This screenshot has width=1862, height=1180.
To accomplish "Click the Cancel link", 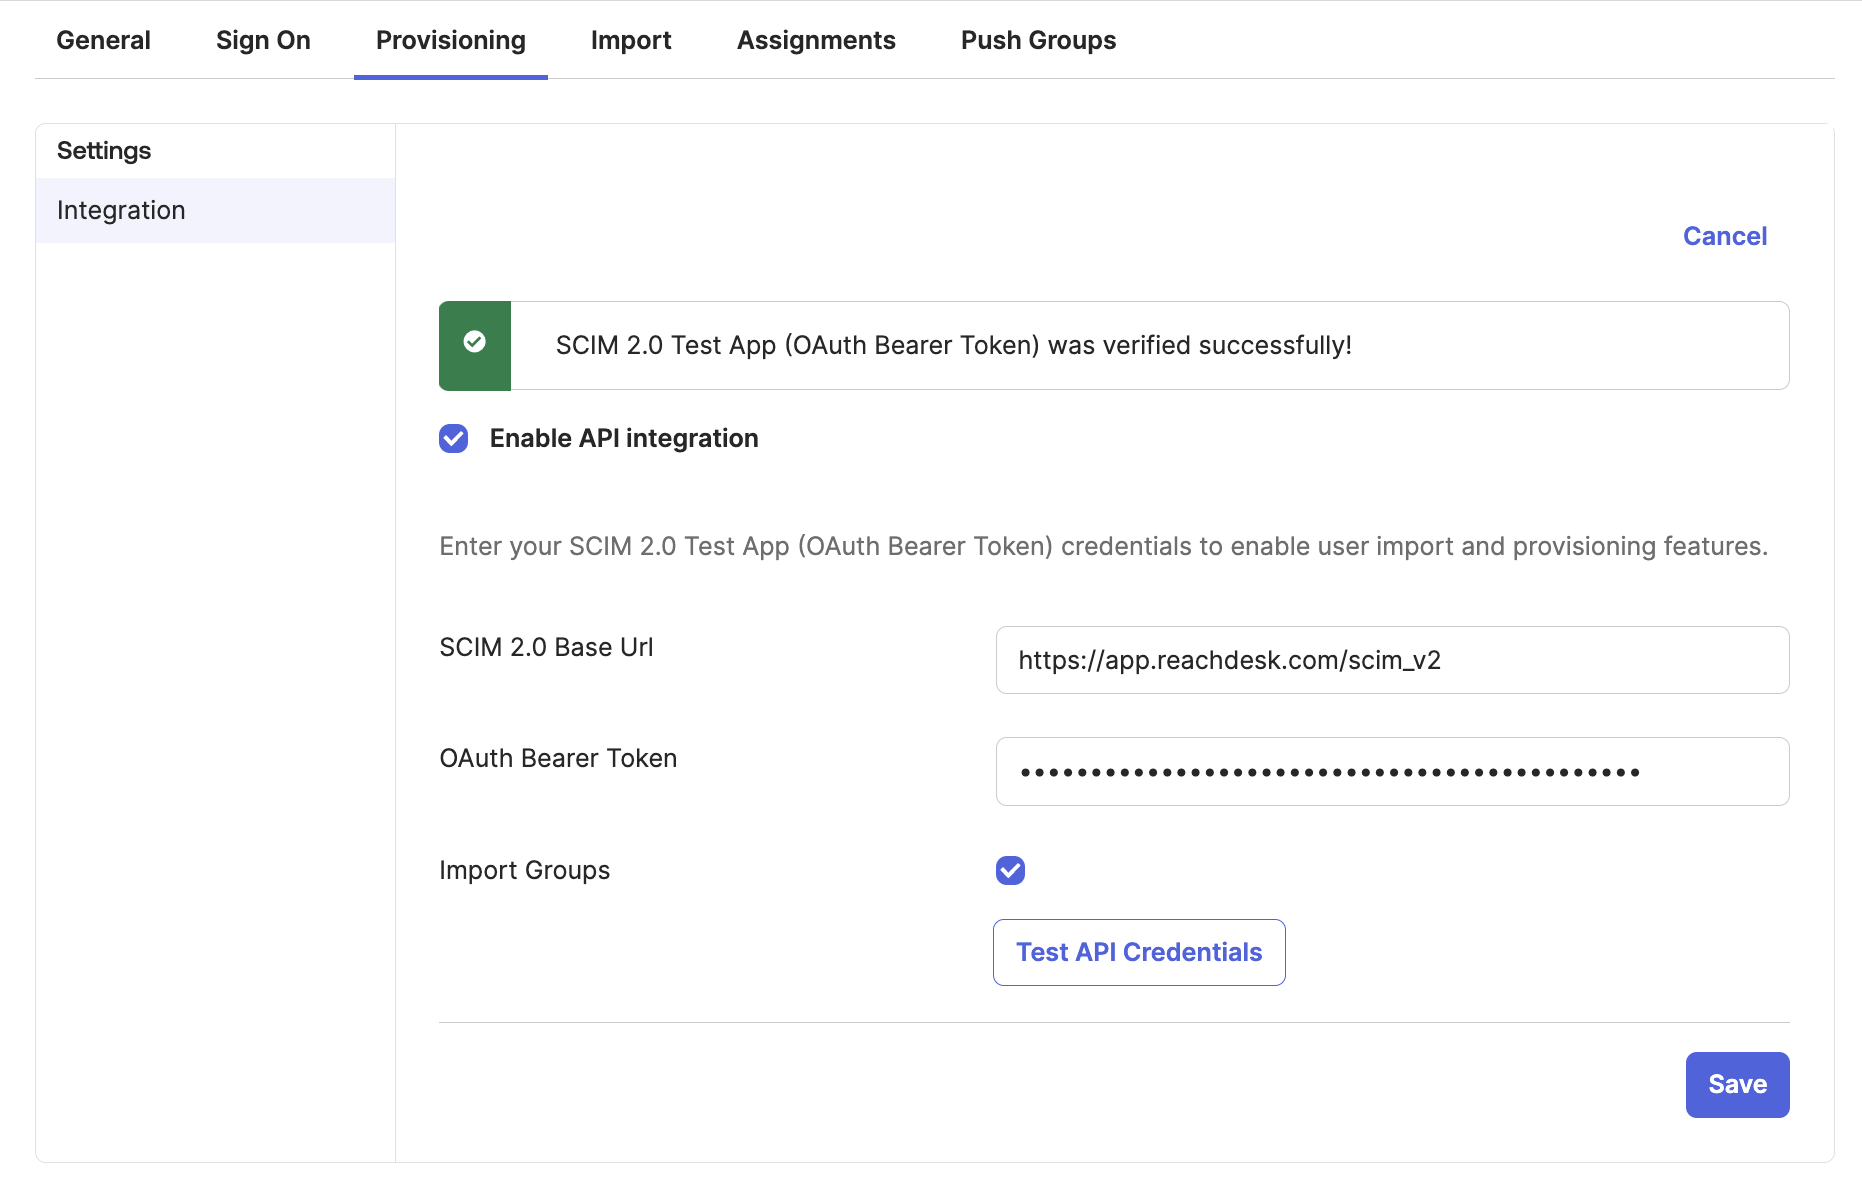I will point(1725,236).
